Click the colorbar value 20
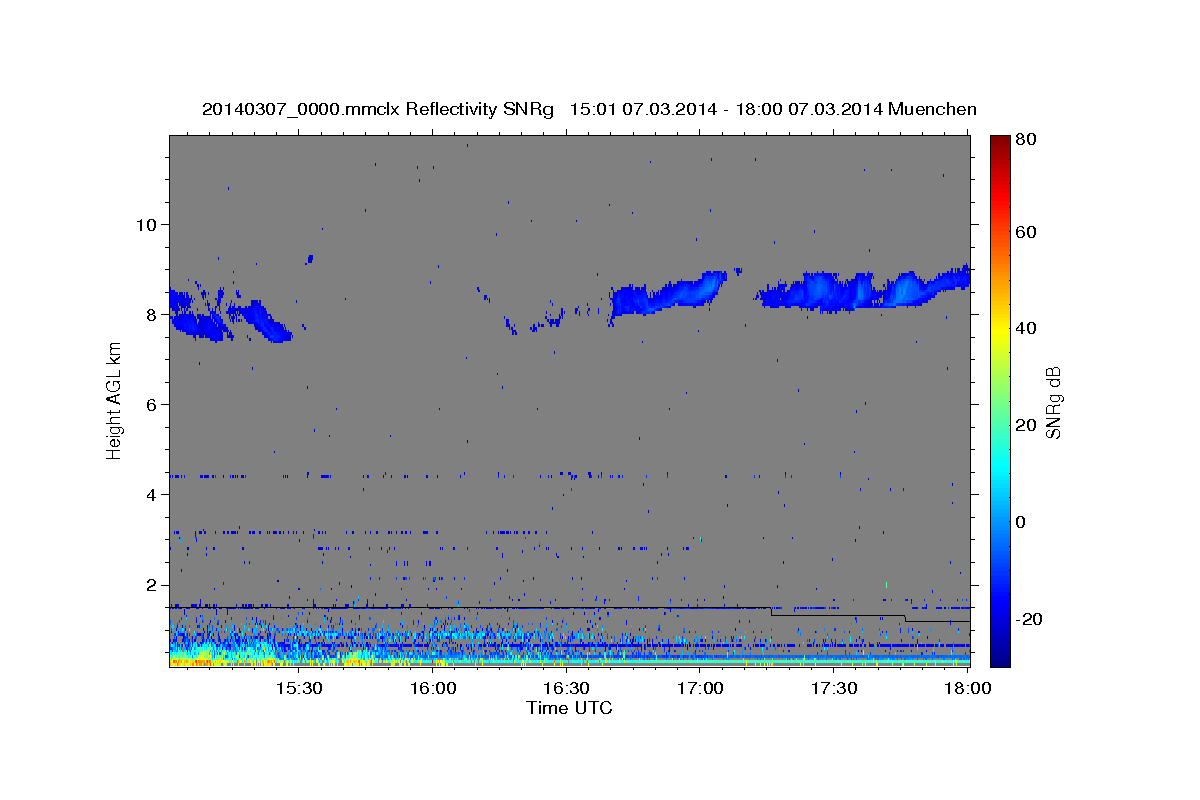This screenshot has height=800, width=1200. click(1028, 425)
